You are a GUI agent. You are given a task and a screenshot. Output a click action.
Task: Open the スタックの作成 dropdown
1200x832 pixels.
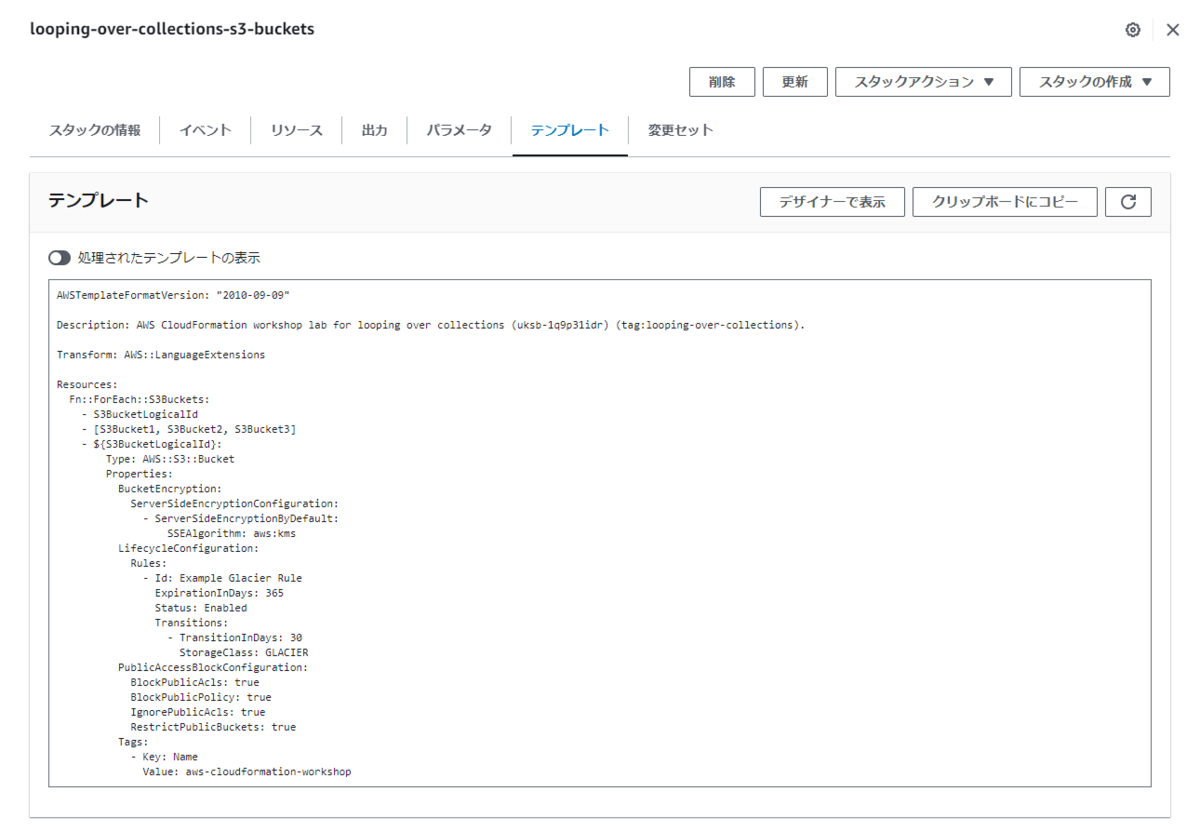coord(1094,81)
